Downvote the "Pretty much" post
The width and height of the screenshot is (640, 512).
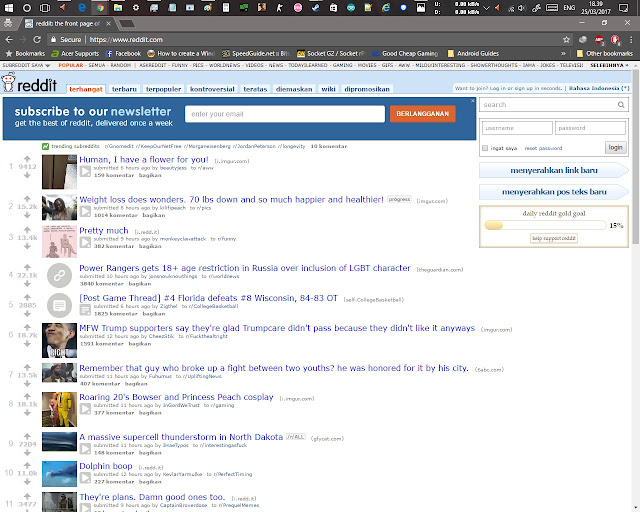click(27, 246)
